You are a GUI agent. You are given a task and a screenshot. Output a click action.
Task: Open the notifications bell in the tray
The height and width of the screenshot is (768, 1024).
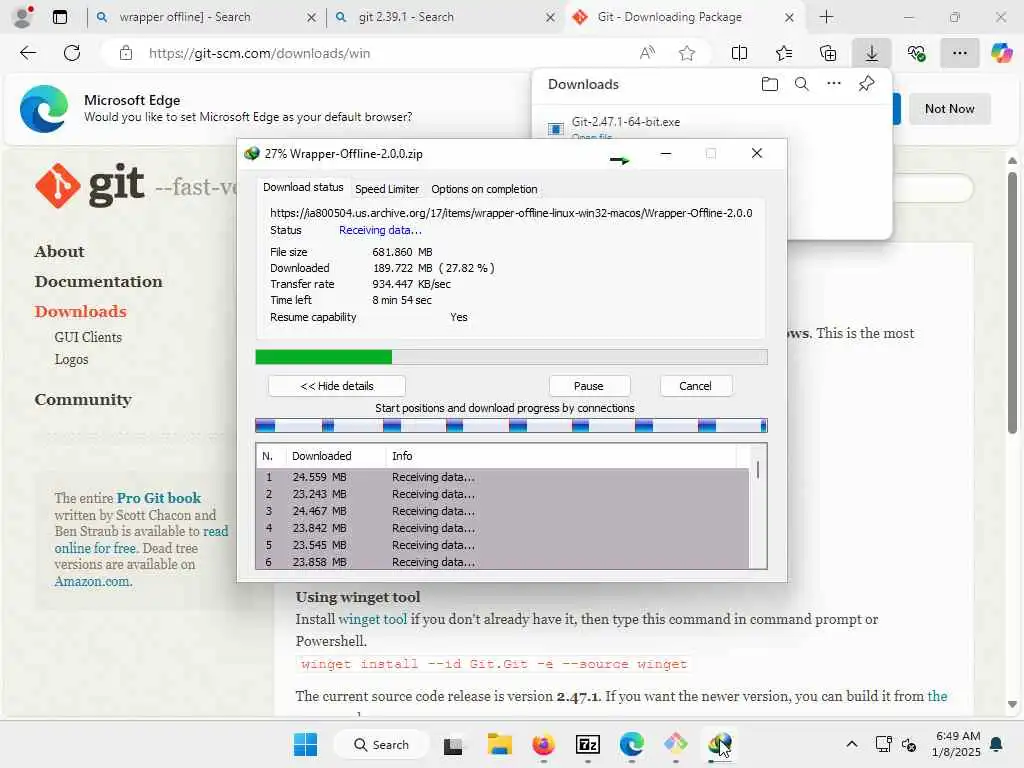pyautogui.click(x=997, y=744)
